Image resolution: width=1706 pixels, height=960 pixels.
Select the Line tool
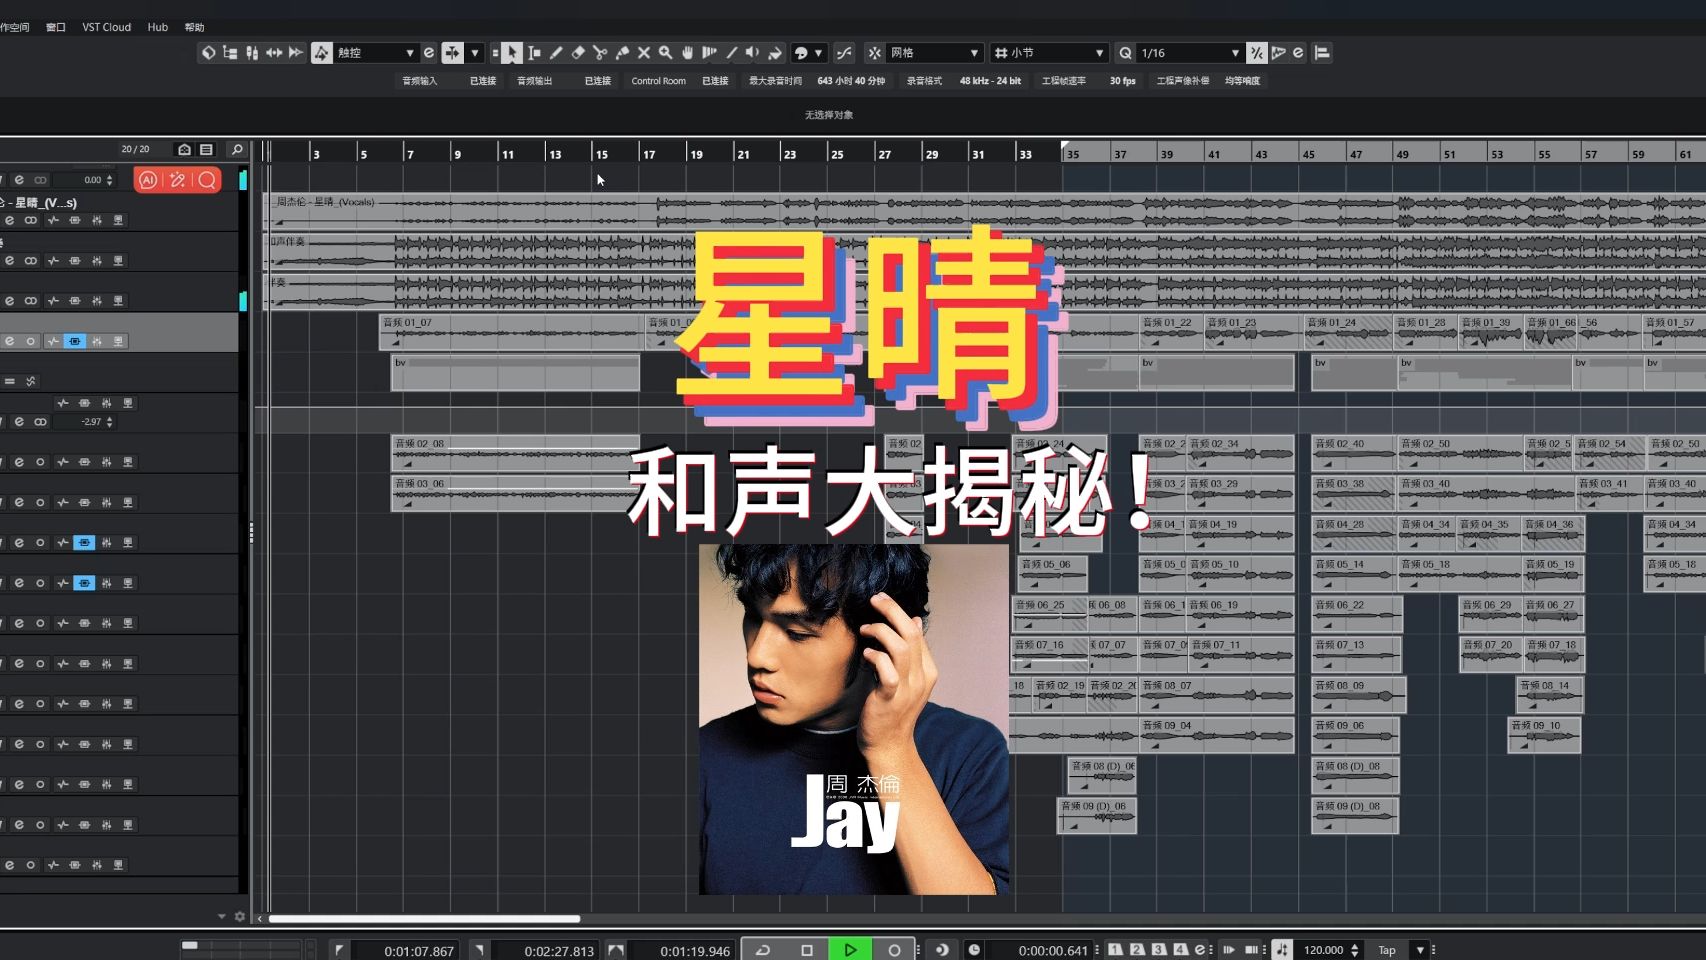click(x=732, y=53)
